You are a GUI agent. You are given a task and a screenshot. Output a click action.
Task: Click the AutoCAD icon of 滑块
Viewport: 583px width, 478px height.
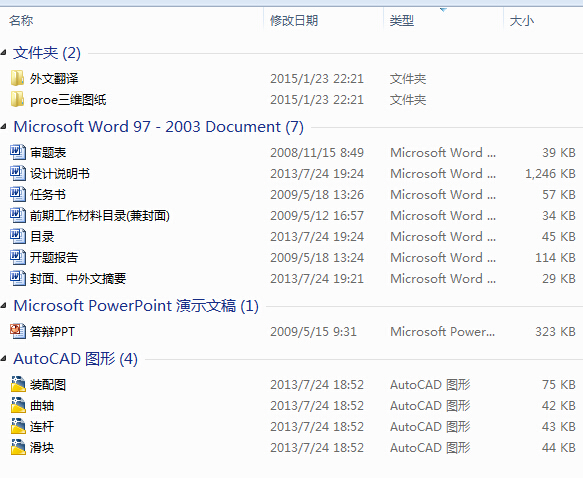pyautogui.click(x=17, y=448)
